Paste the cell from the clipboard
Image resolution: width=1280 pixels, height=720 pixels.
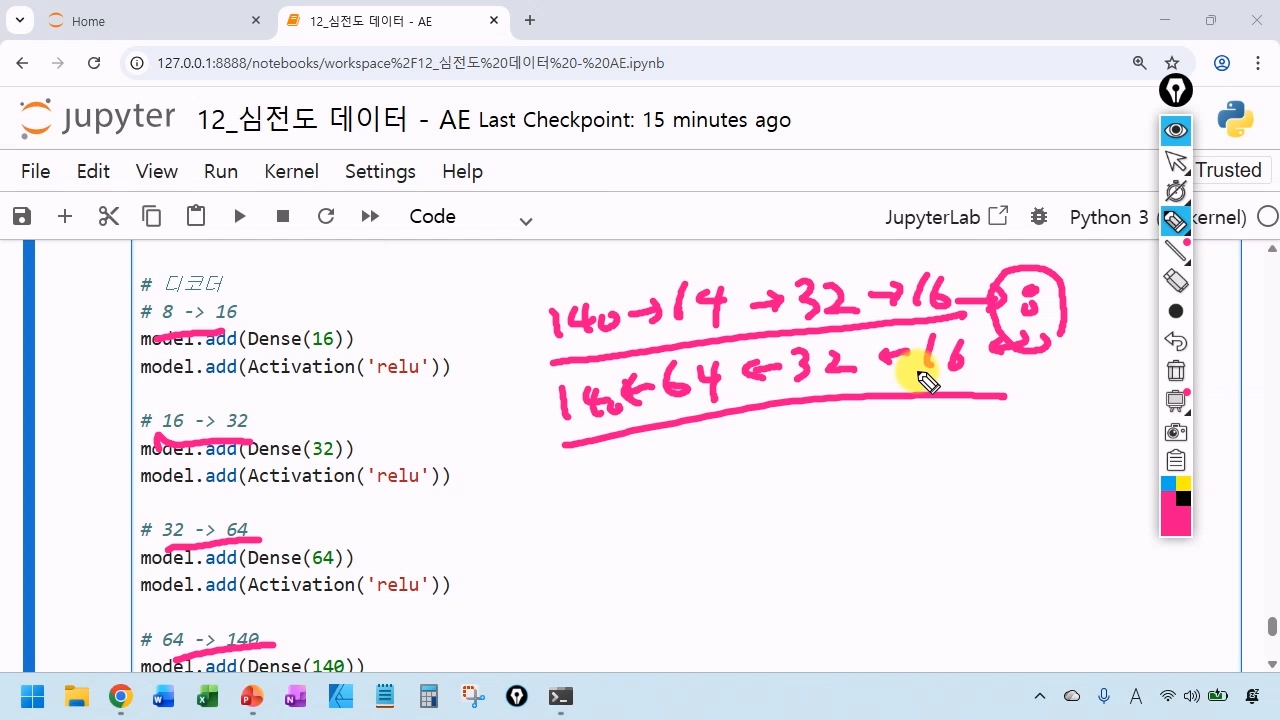196,216
